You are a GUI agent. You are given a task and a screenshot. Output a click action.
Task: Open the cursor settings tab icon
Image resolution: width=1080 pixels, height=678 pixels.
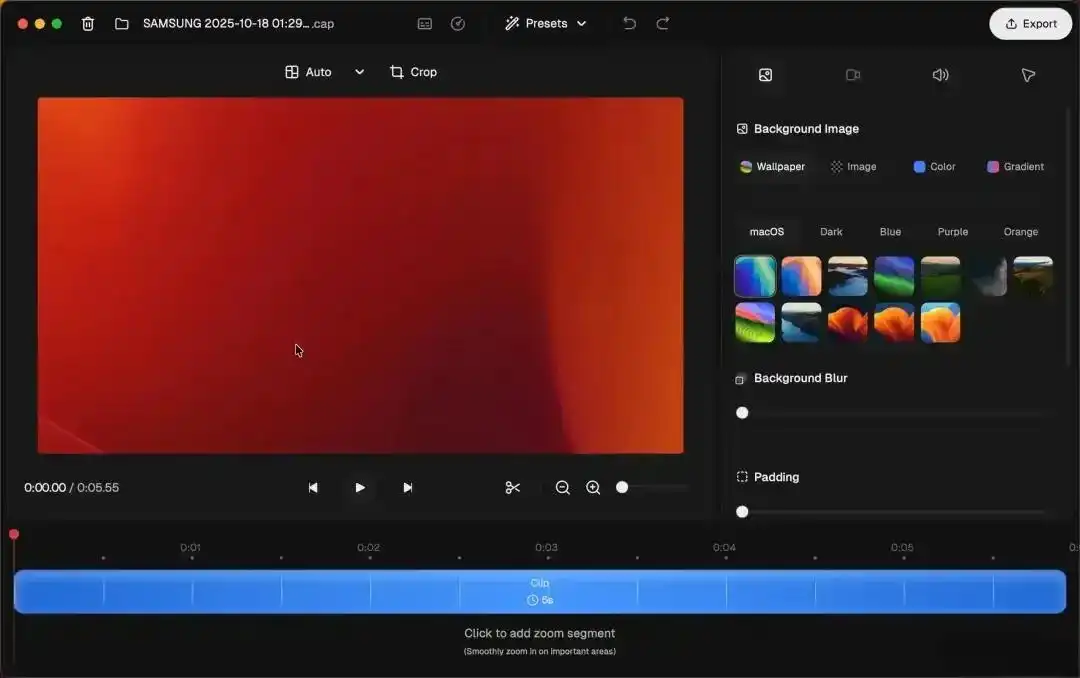coord(1028,75)
